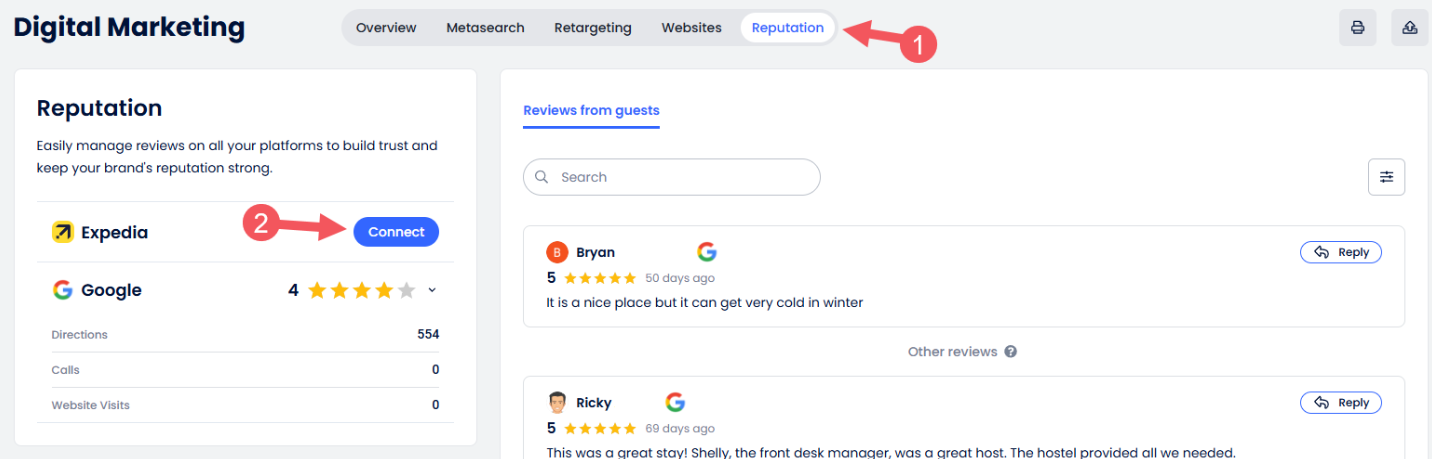Click the help icon beside Other reviews
Screen dimensions: 1432x459
[1011, 352]
